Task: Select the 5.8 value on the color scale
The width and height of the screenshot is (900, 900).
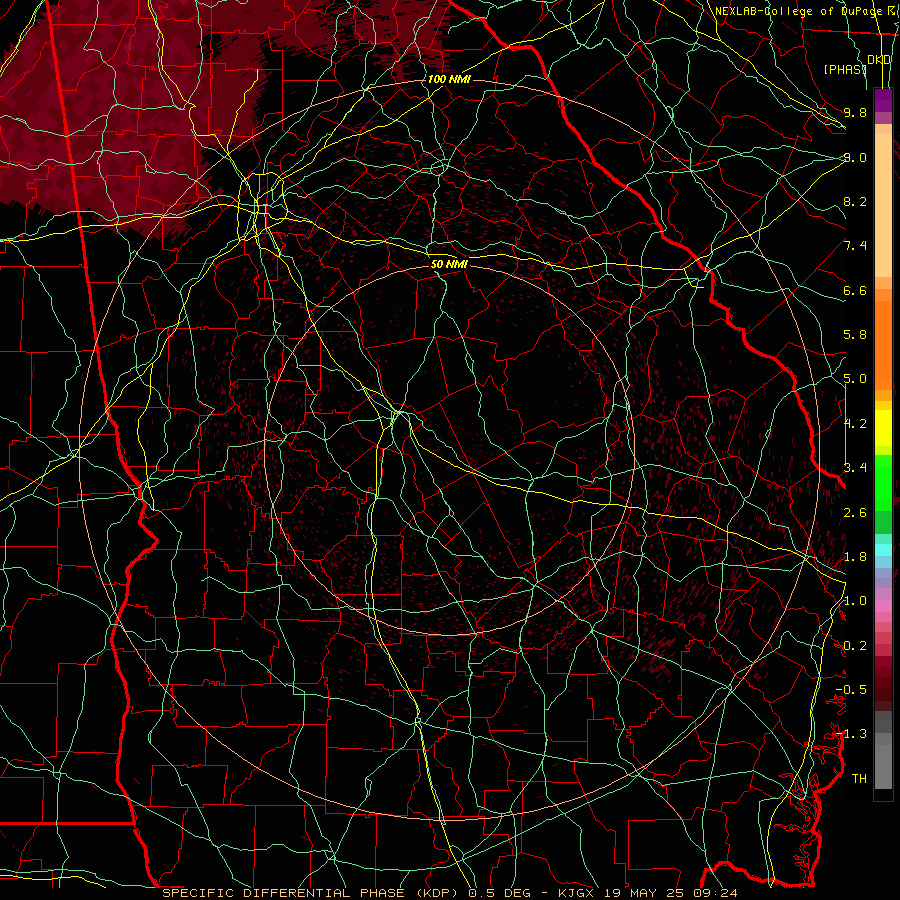Action: [x=855, y=335]
